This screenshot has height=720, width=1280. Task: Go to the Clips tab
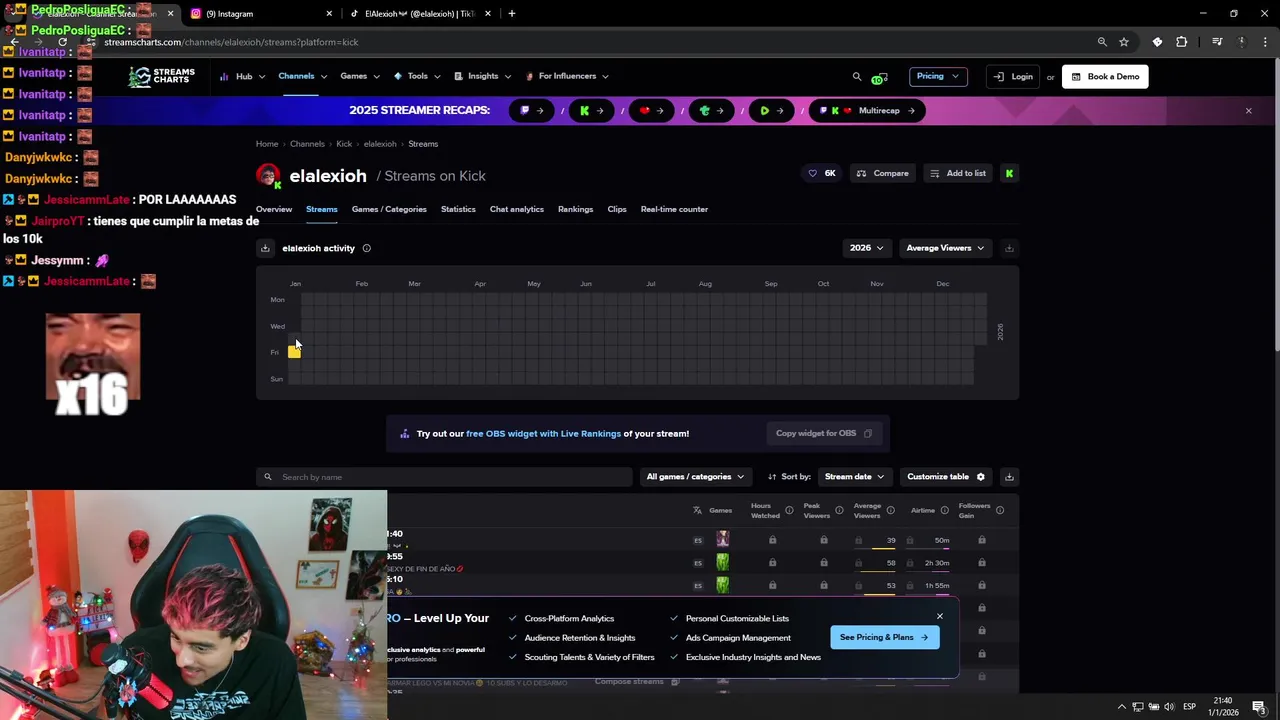pyautogui.click(x=617, y=209)
